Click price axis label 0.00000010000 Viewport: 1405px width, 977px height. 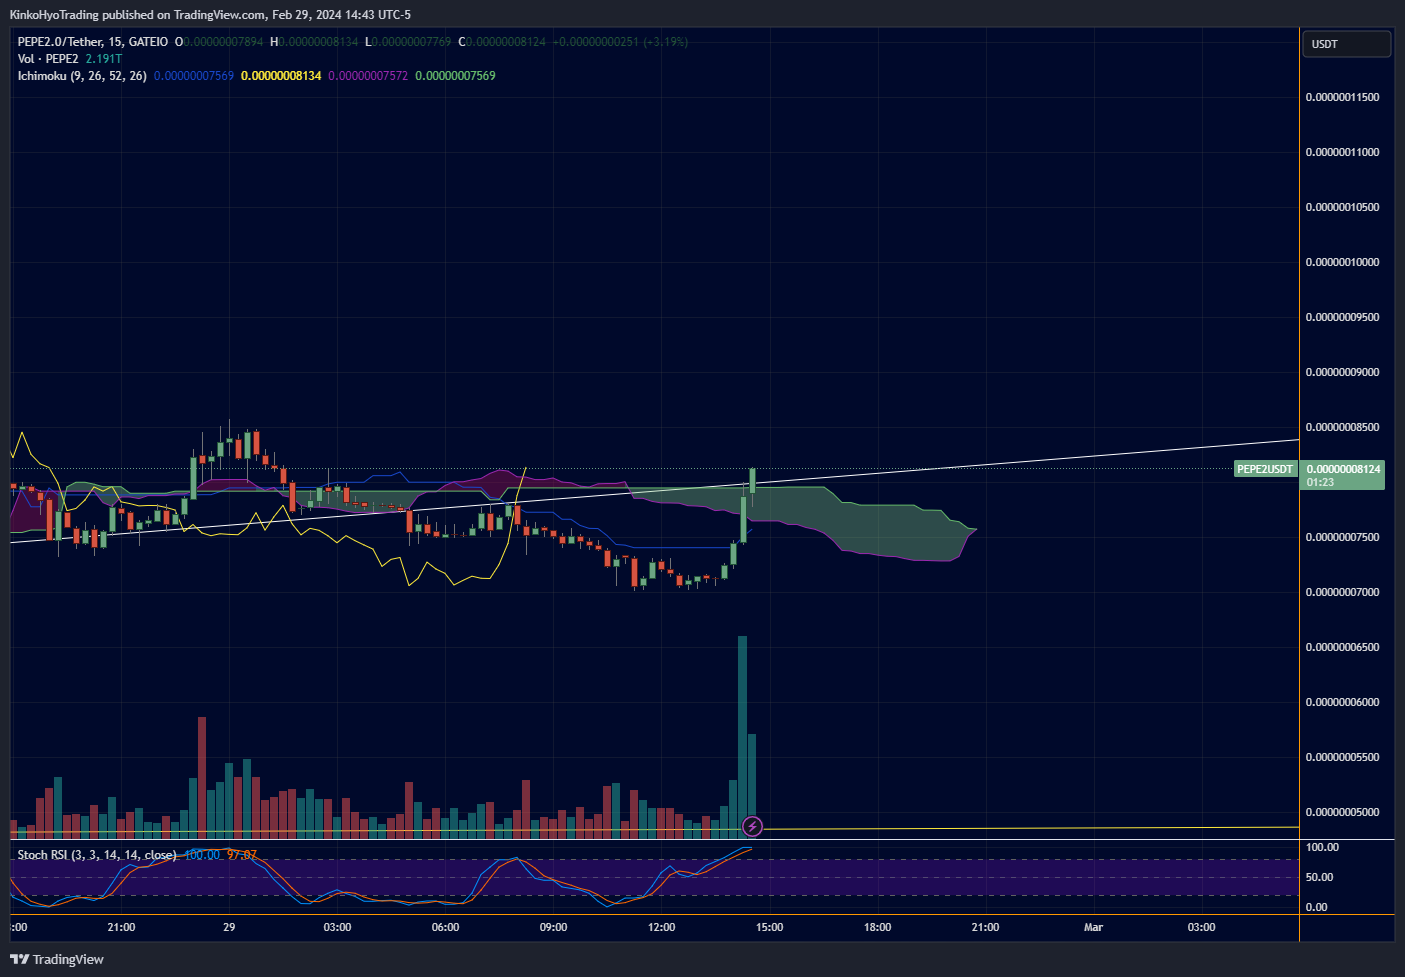pyautogui.click(x=1343, y=262)
